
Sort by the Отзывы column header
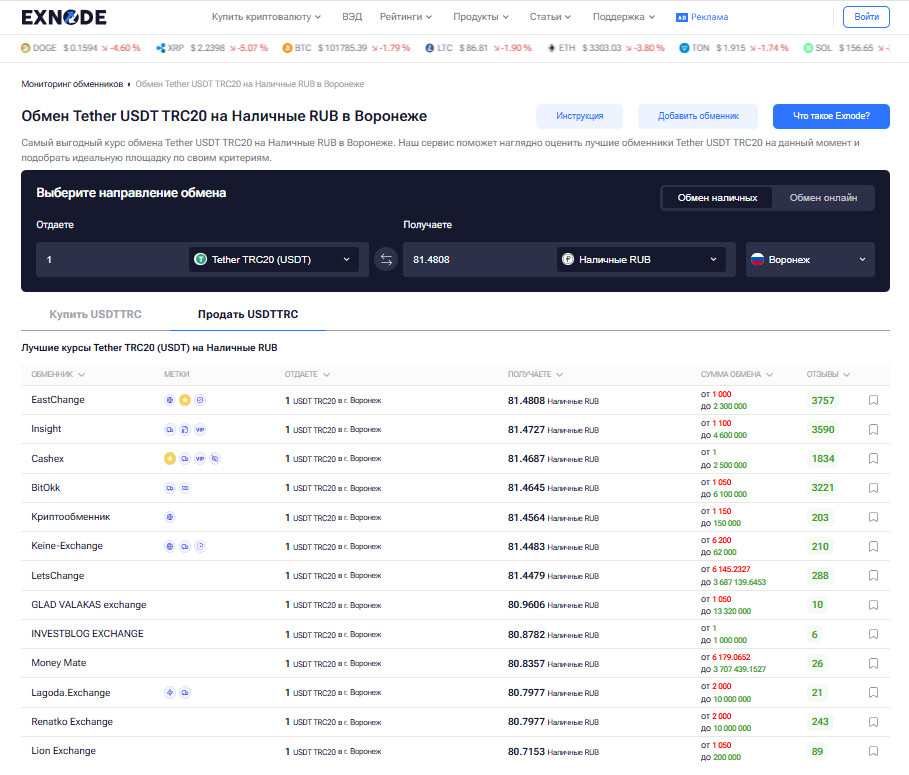(x=828, y=375)
